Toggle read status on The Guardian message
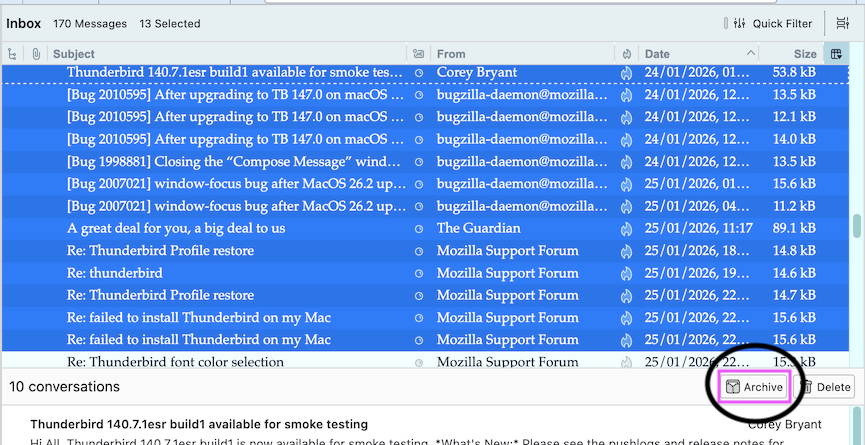865x445 pixels. pos(418,228)
